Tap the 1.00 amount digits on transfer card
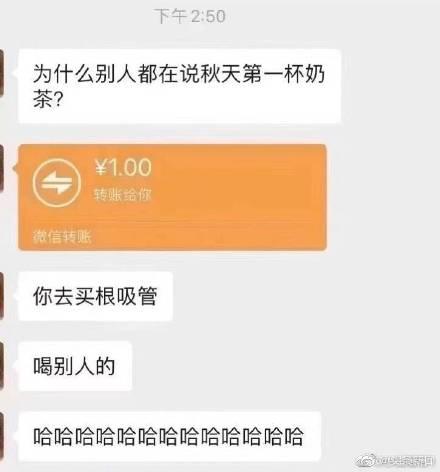Image resolution: width=440 pixels, height=472 pixels. coord(130,167)
